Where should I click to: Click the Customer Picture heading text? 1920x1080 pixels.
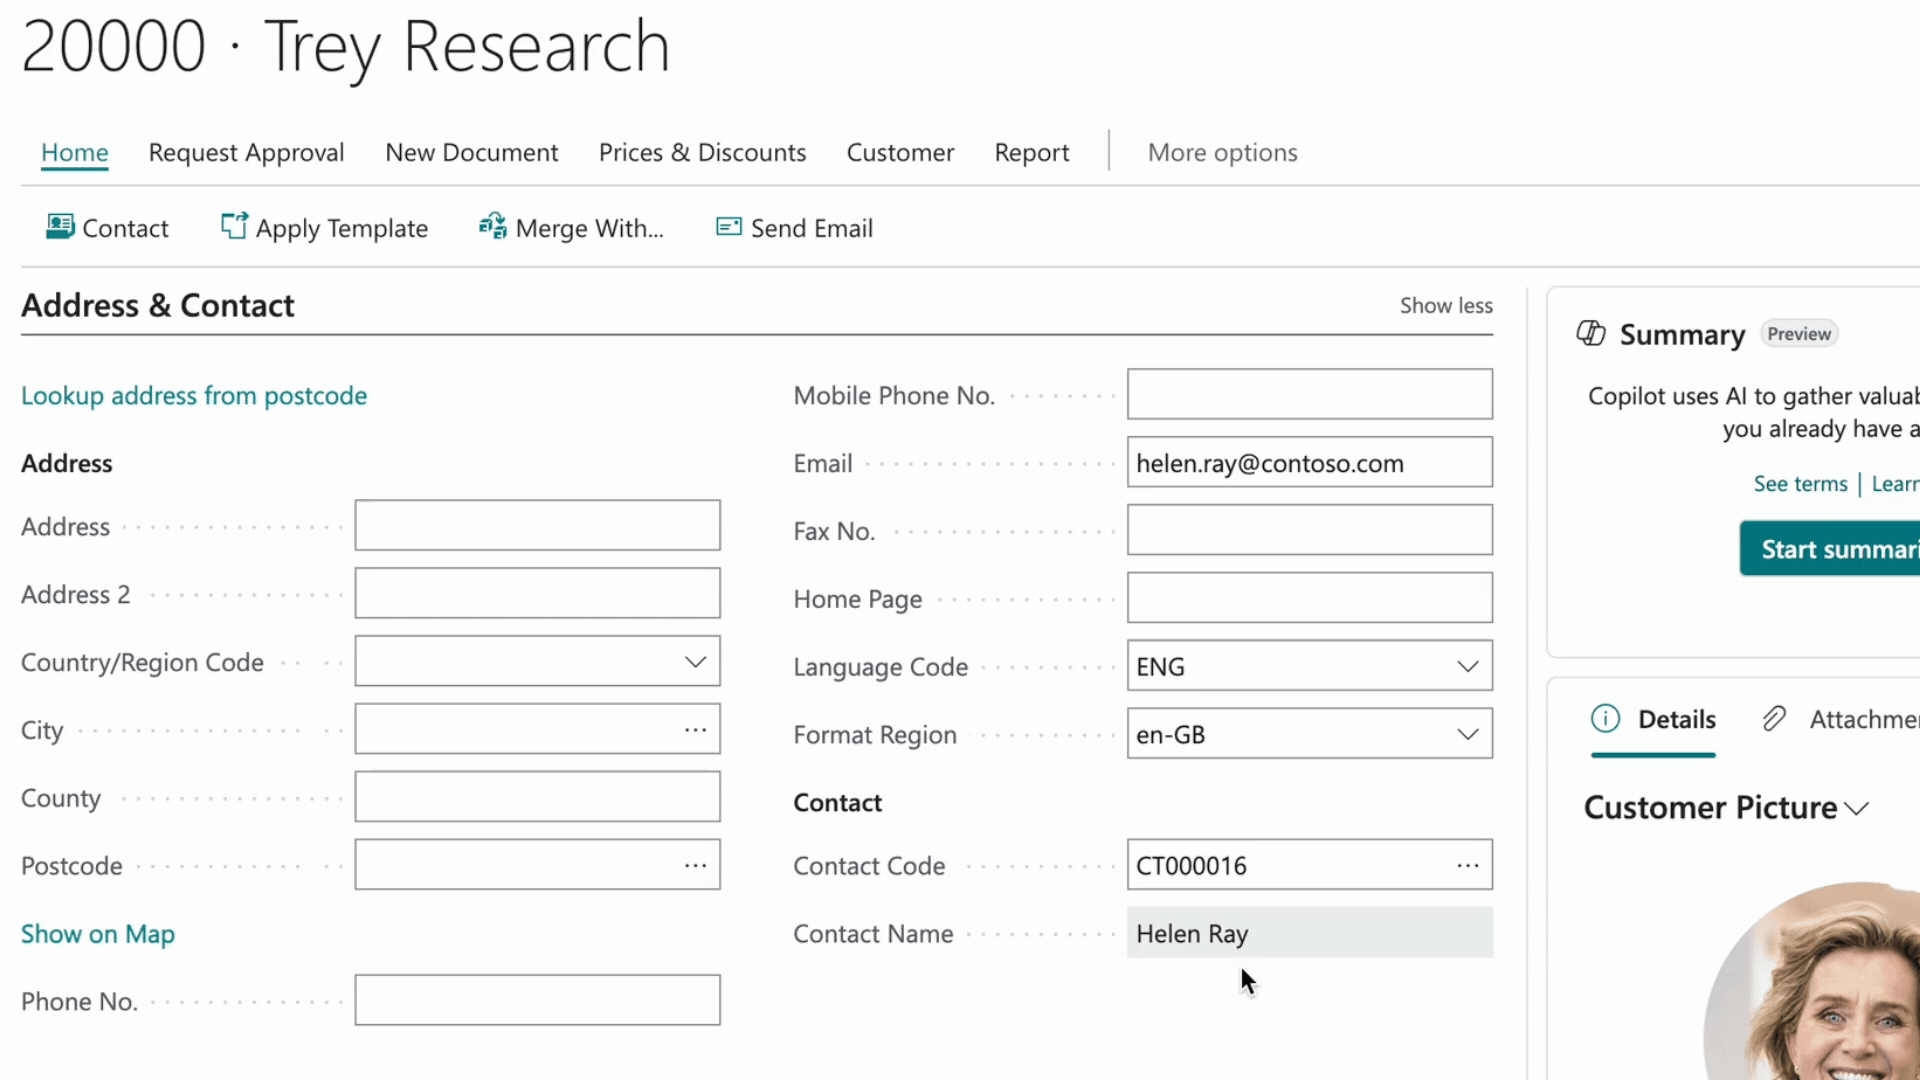coord(1710,808)
